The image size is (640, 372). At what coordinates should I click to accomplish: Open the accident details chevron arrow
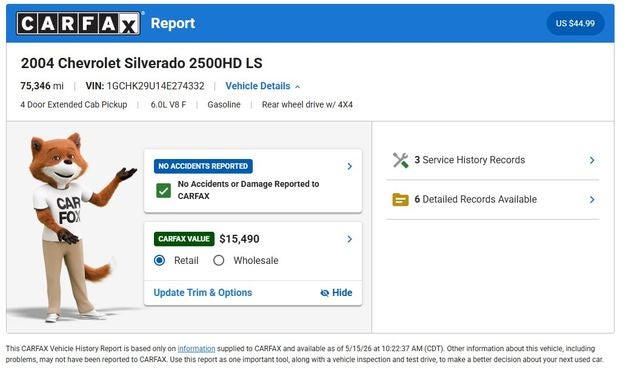coord(349,166)
